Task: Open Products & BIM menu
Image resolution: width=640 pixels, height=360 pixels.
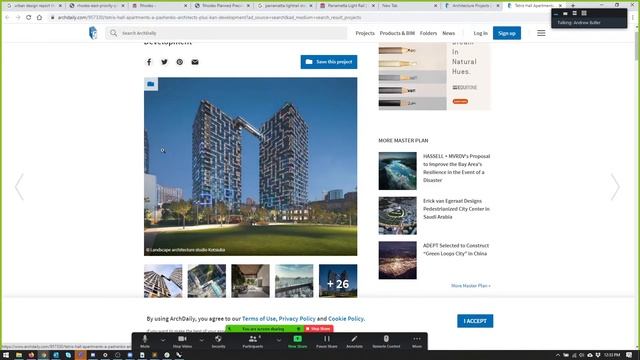Action: 397,33
